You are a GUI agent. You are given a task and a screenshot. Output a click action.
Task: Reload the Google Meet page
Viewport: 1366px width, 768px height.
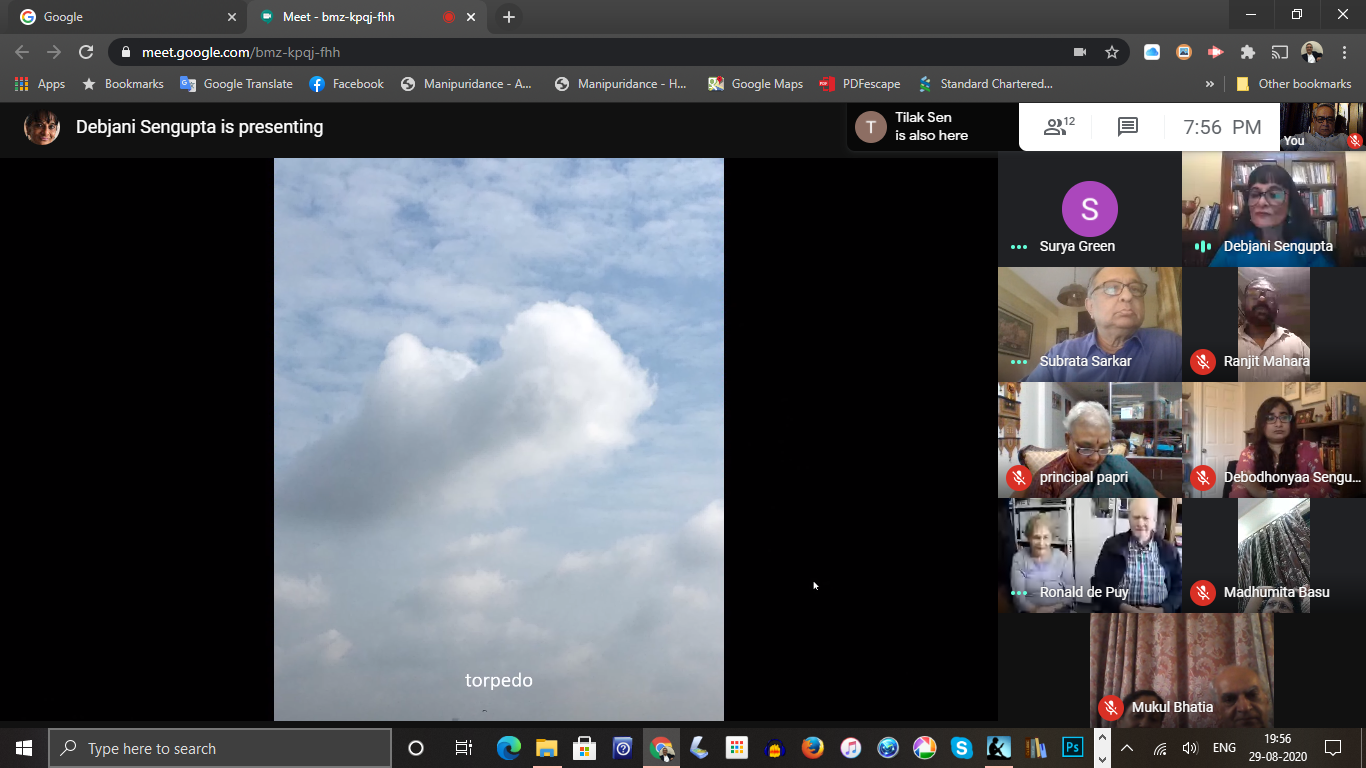86,52
